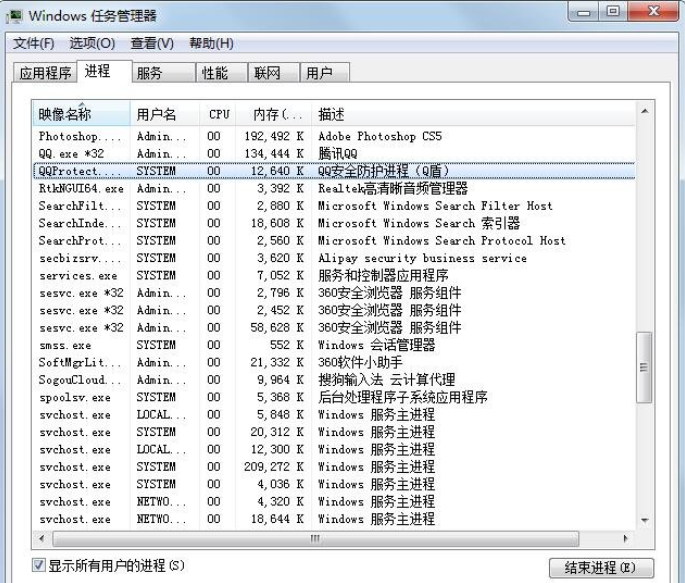Sort by 映像名称 column header

pyautogui.click(x=82, y=114)
